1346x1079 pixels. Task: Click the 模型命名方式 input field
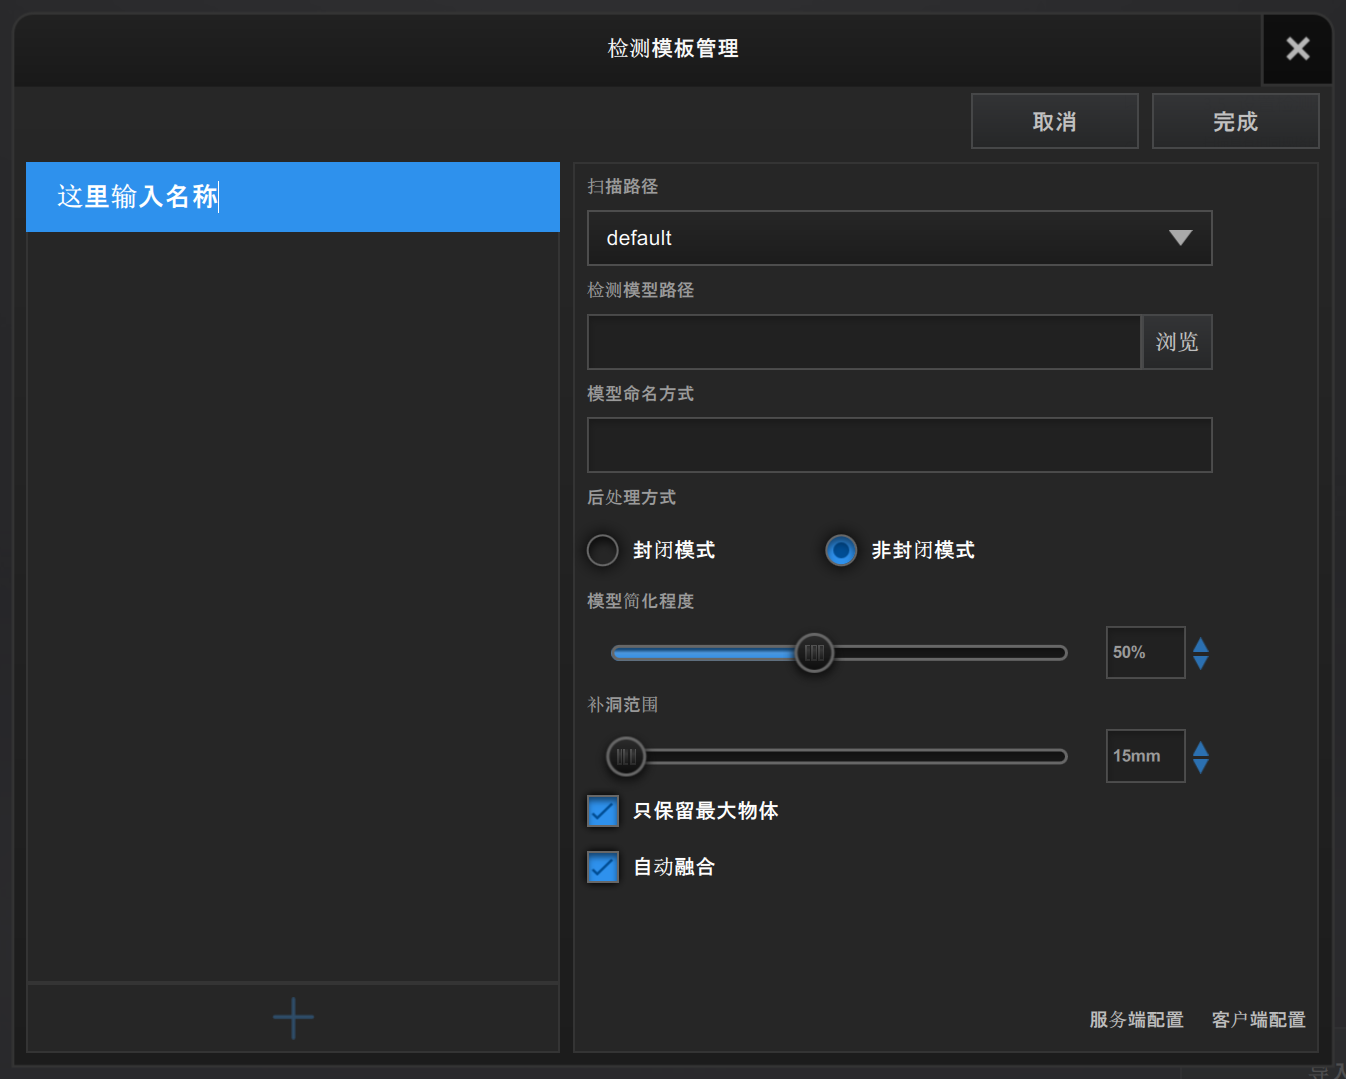899,445
